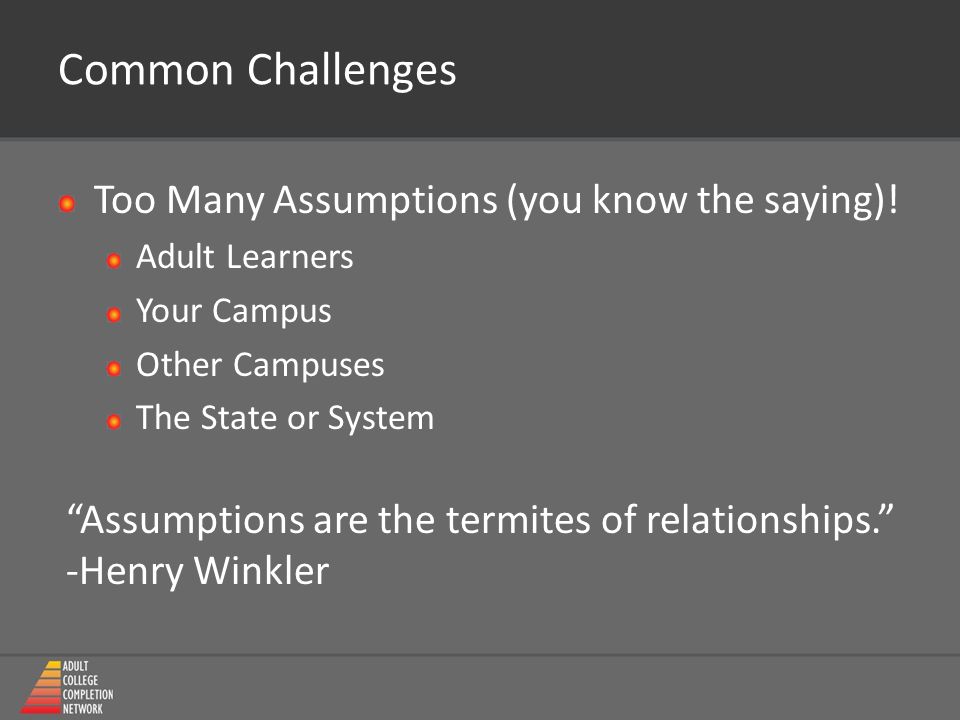The image size is (960, 720).
Task: Click the word COLLEGE in the footer logo
Action: click(80, 680)
